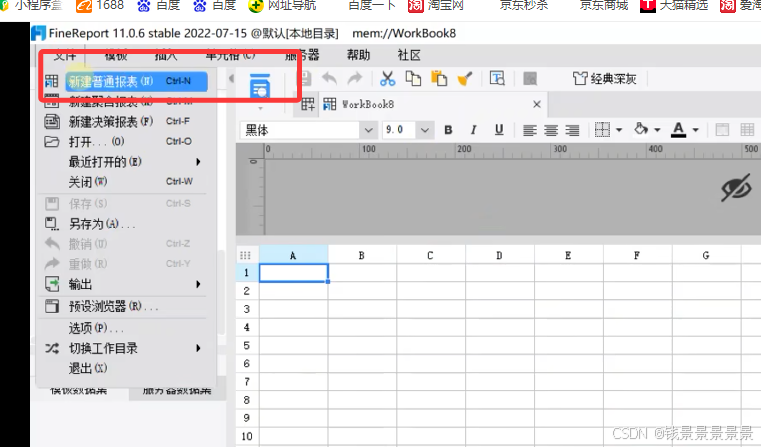The image size is (761, 447).
Task: Close the WorkBook8 tab
Action: pos(537,104)
